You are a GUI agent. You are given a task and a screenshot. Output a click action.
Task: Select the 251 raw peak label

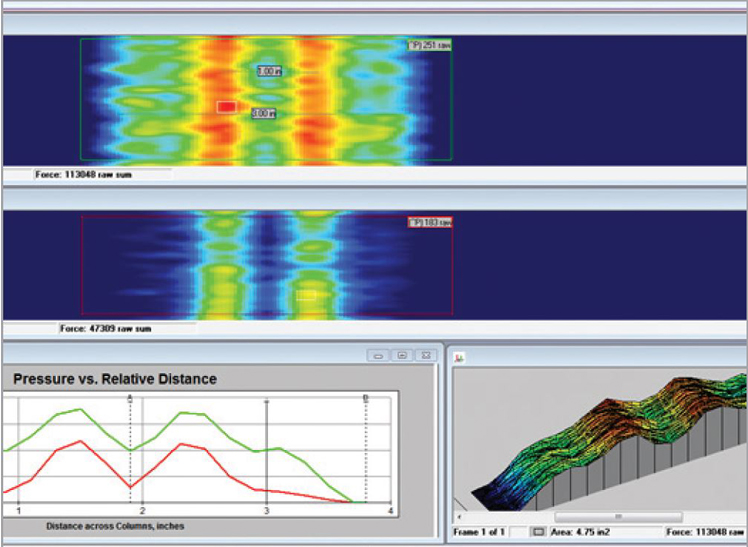(429, 45)
